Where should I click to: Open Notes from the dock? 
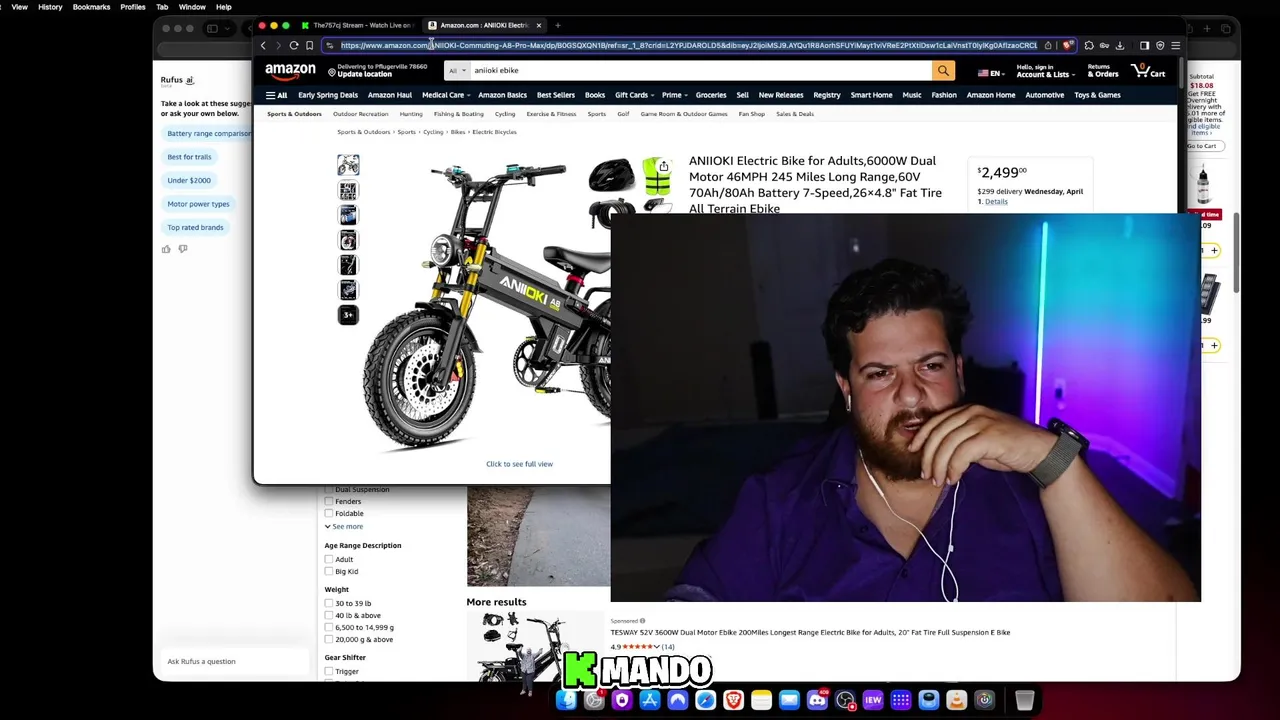tap(761, 700)
